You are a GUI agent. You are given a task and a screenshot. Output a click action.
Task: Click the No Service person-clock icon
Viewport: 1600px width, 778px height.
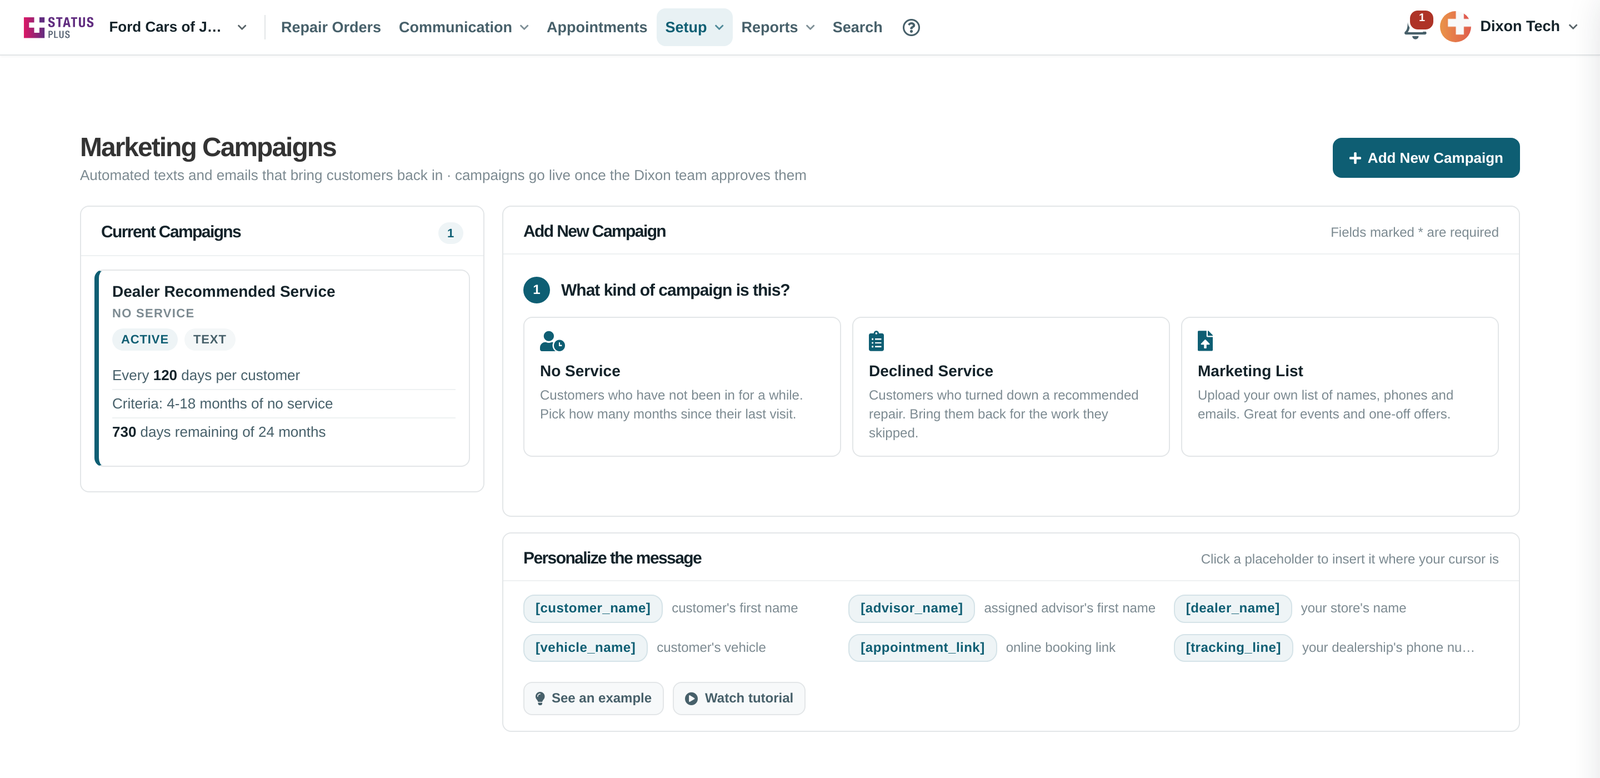pyautogui.click(x=552, y=341)
